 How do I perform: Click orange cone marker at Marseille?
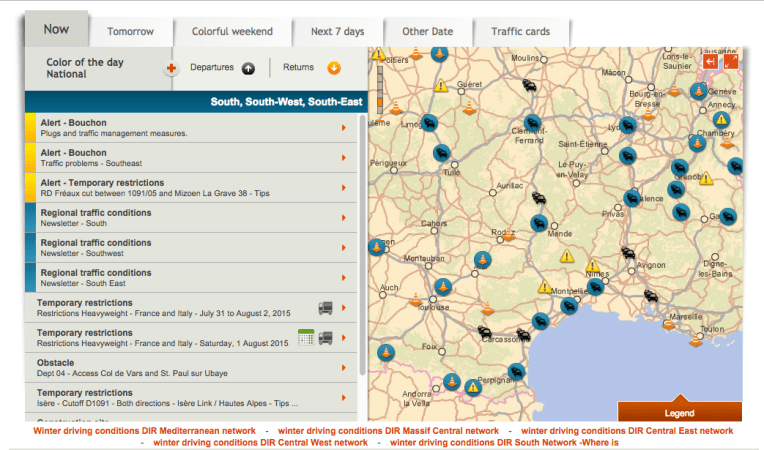[669, 322]
